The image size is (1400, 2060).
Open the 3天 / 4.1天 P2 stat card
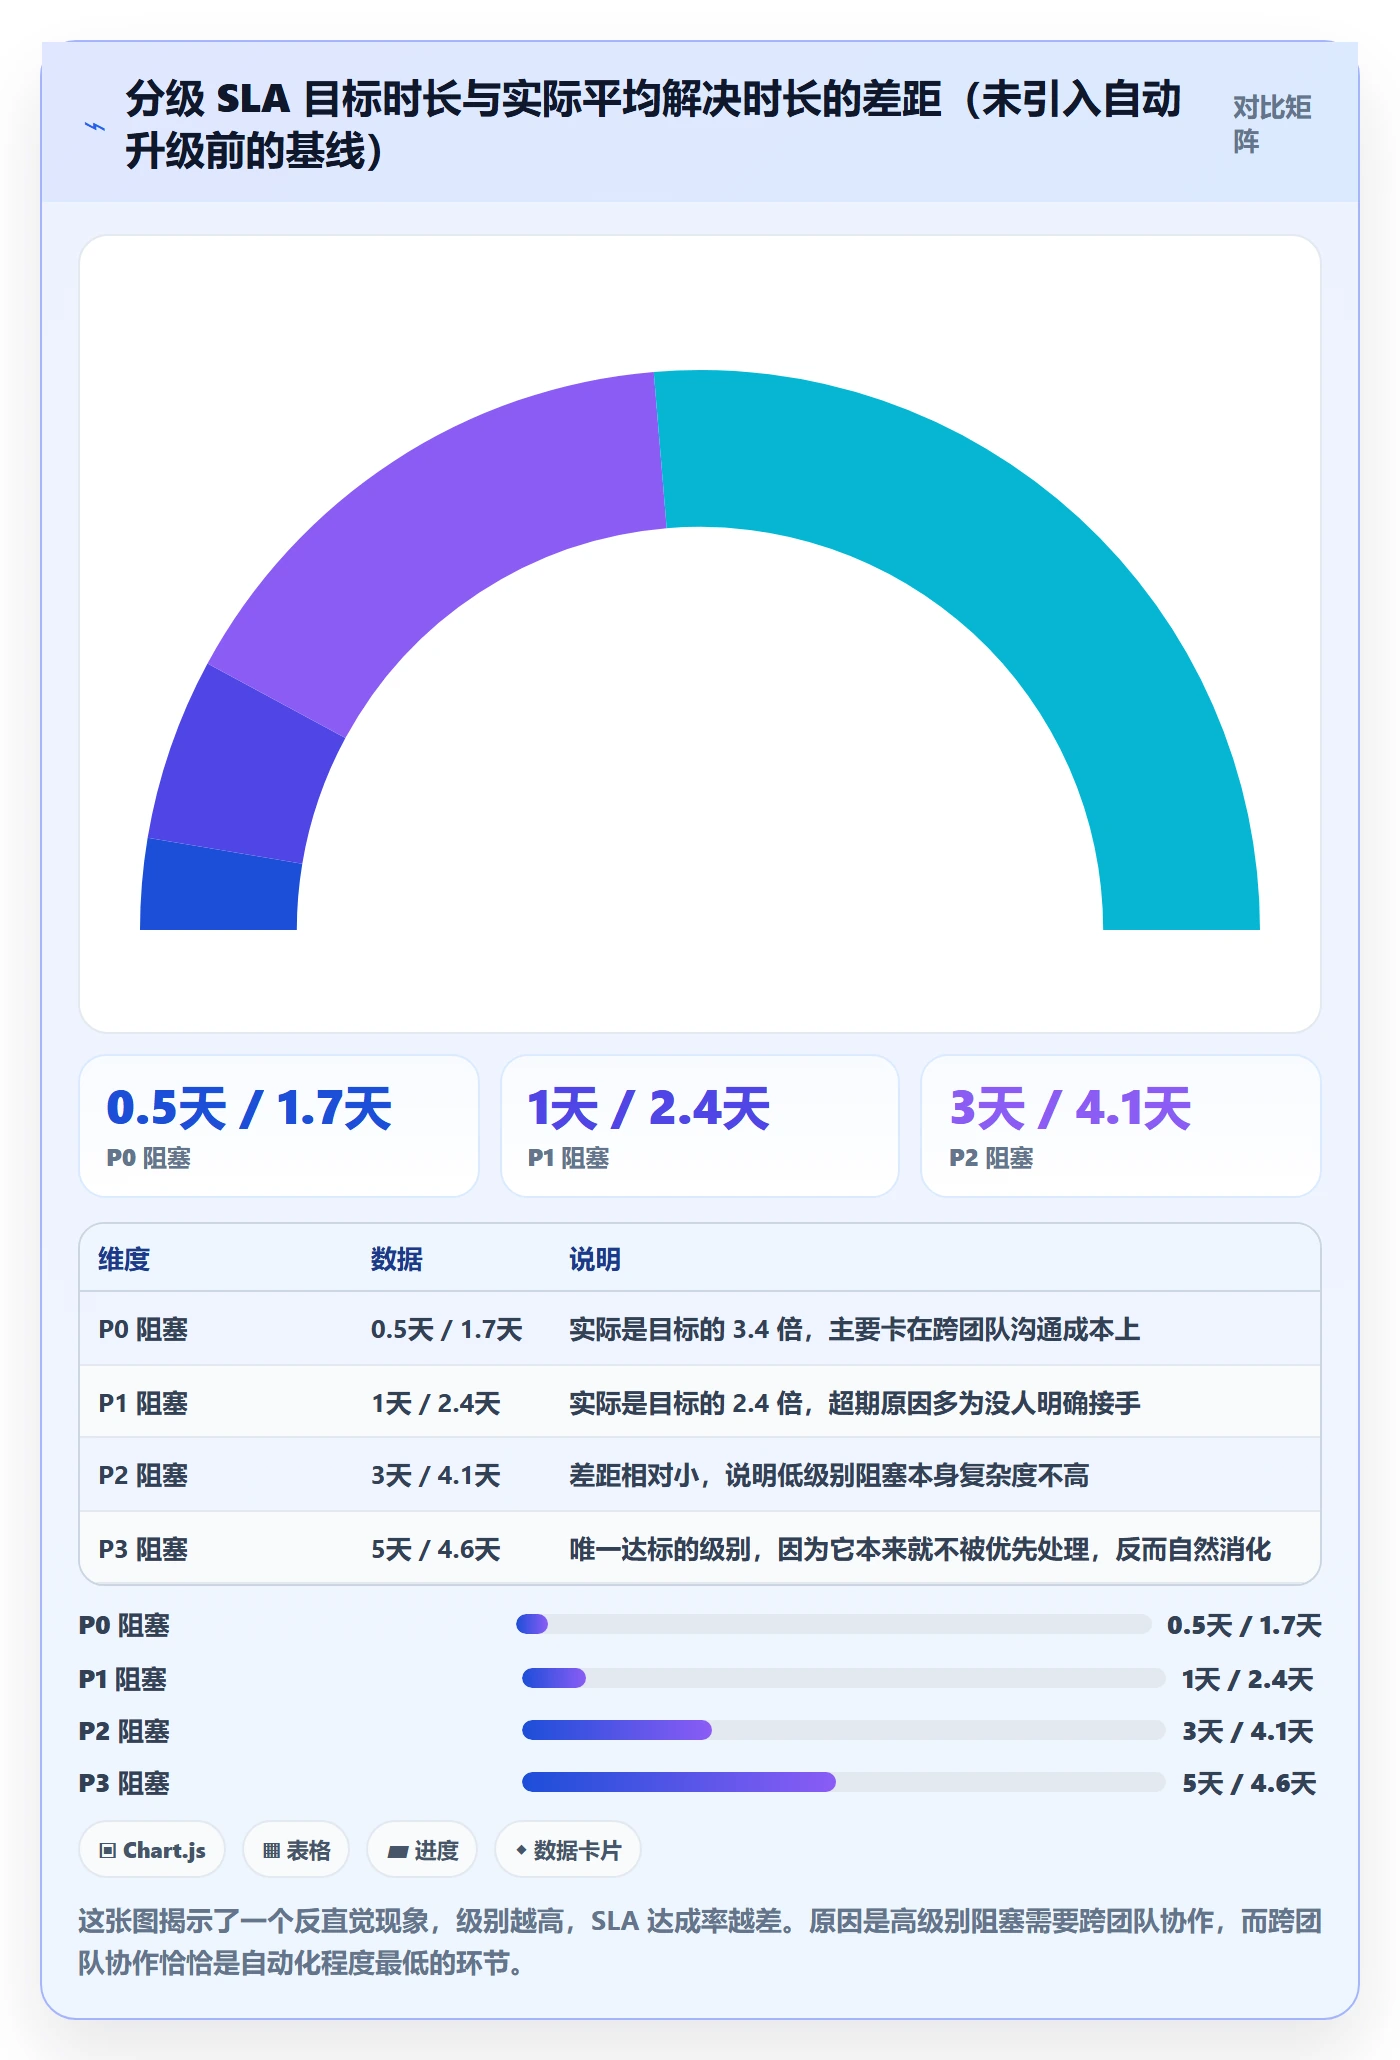point(1121,1126)
